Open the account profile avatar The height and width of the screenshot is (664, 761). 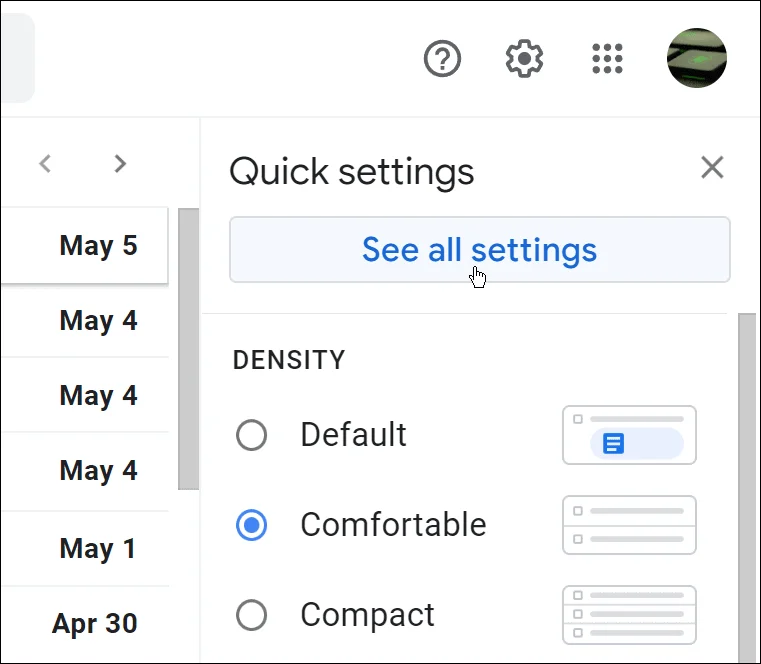coord(696,58)
